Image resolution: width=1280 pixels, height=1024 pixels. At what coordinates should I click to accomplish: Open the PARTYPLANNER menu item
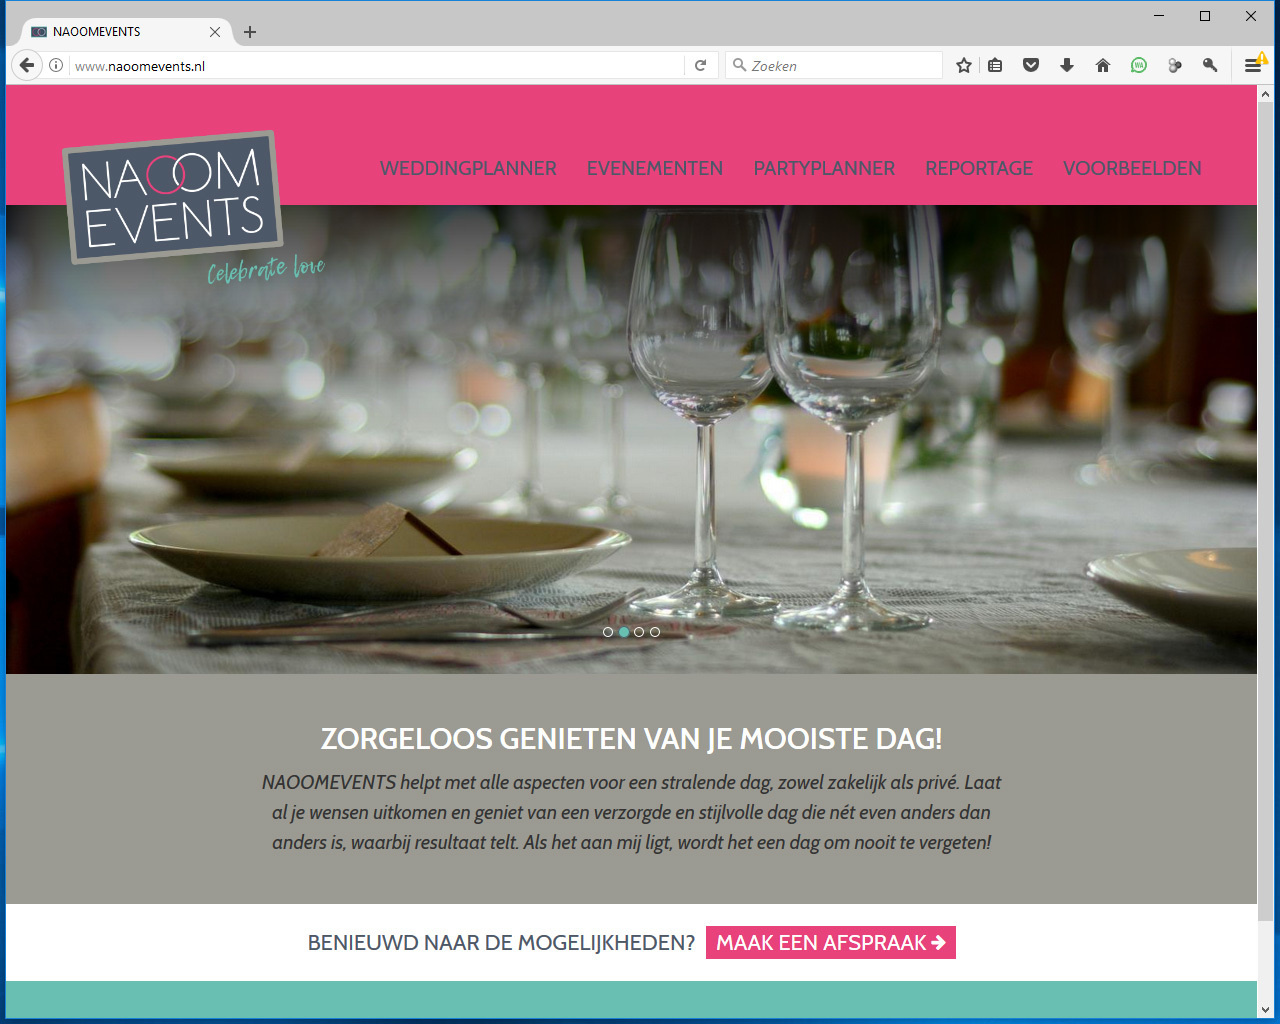pyautogui.click(x=824, y=168)
